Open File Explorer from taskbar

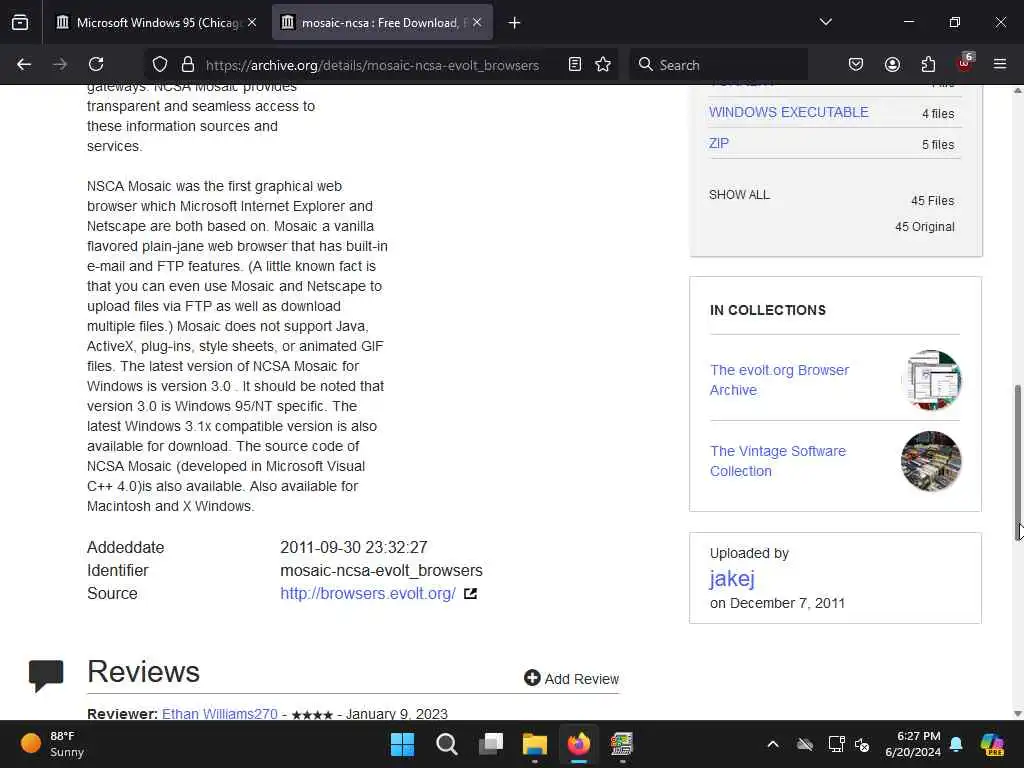[535, 744]
